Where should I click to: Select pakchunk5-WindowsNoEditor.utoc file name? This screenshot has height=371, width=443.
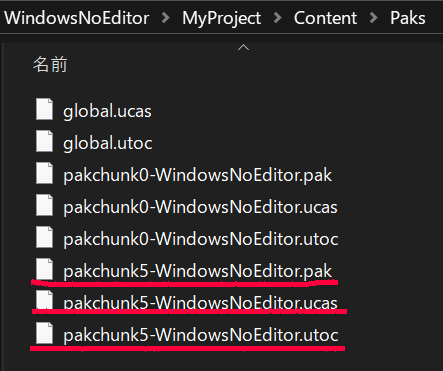pyautogui.click(x=201, y=335)
